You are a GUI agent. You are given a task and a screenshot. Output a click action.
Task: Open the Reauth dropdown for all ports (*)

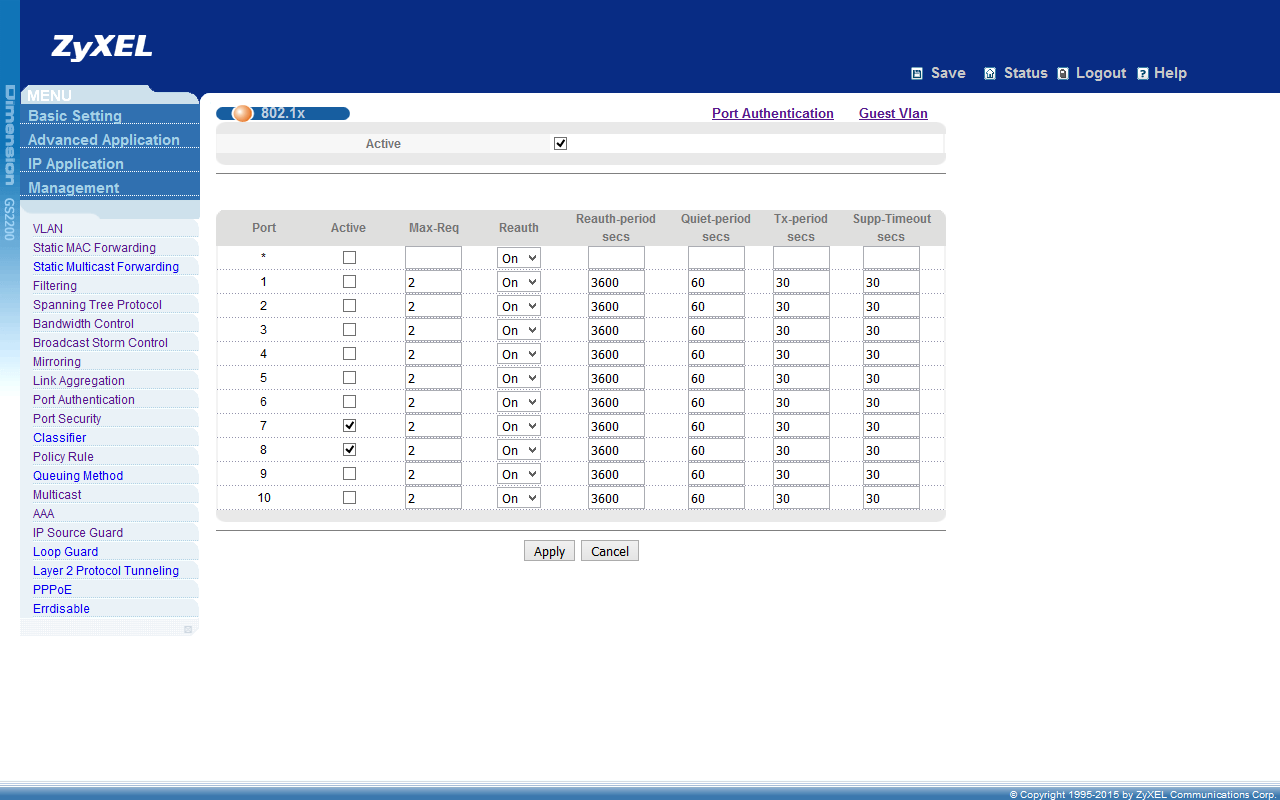coord(519,258)
